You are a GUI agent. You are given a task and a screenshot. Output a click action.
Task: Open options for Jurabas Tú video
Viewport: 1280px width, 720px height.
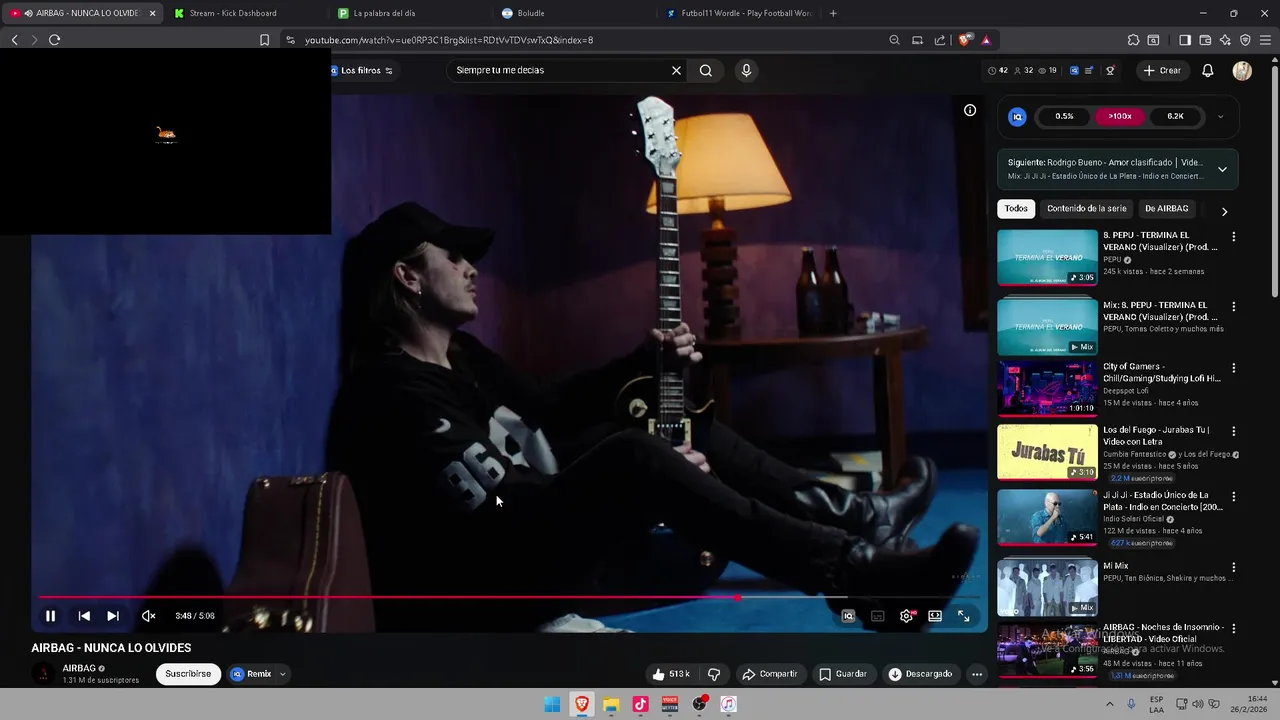[x=1233, y=431]
